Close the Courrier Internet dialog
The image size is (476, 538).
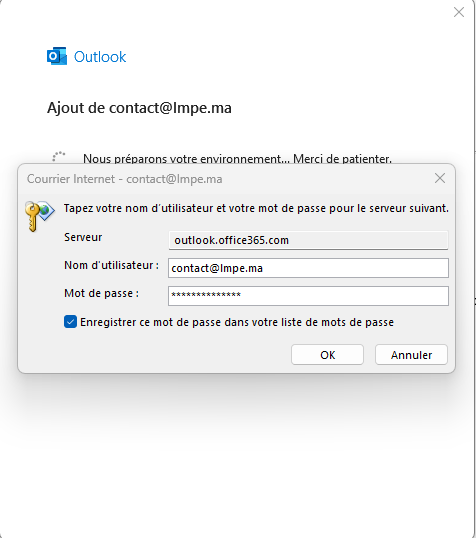(440, 178)
